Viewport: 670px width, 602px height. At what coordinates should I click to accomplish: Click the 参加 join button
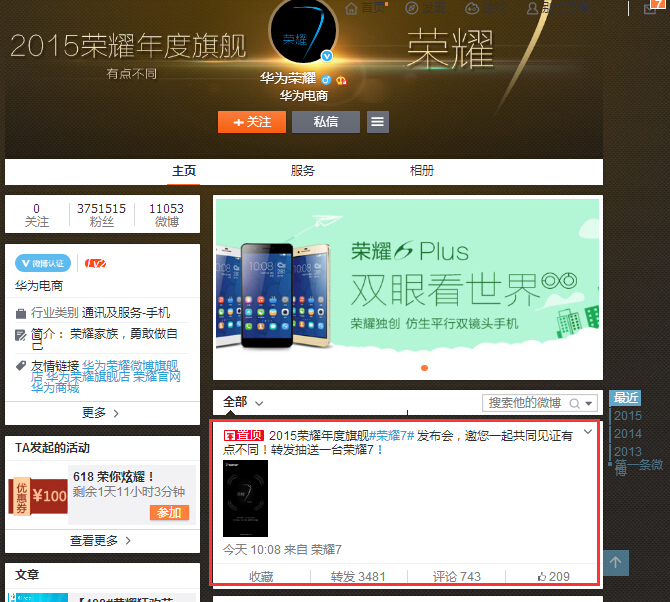point(169,512)
